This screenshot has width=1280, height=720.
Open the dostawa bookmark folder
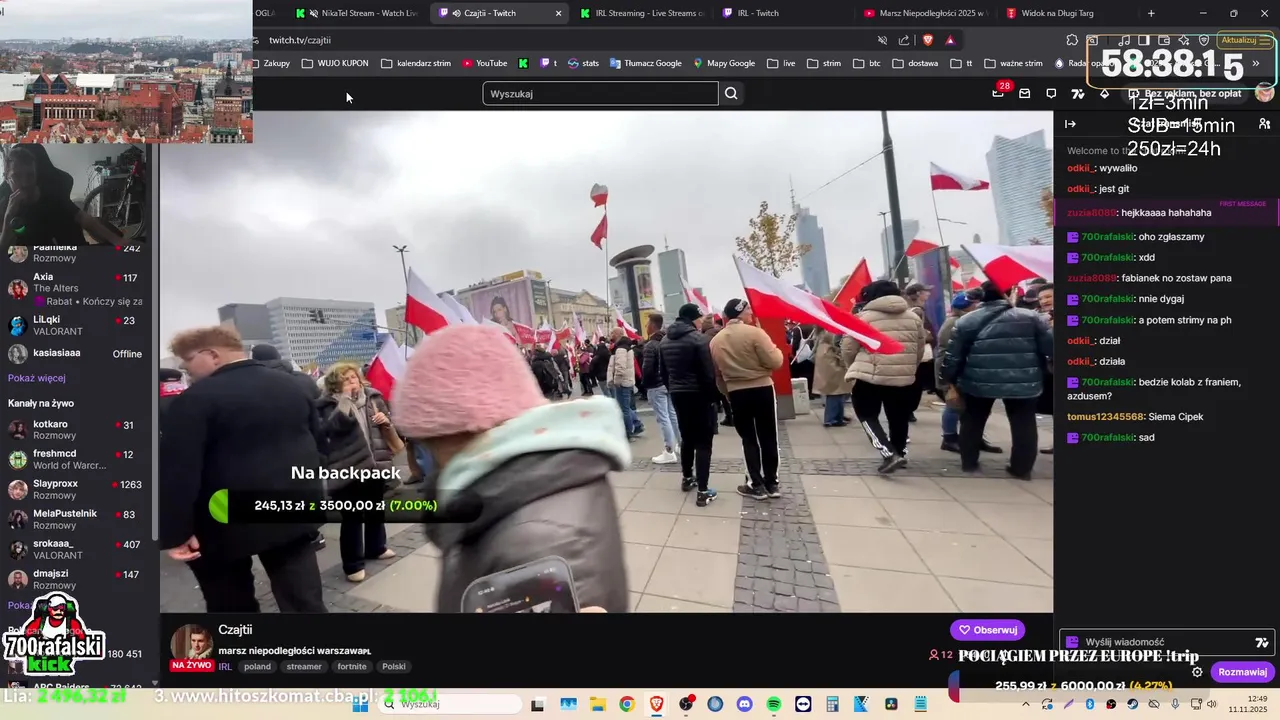pyautogui.click(x=916, y=63)
